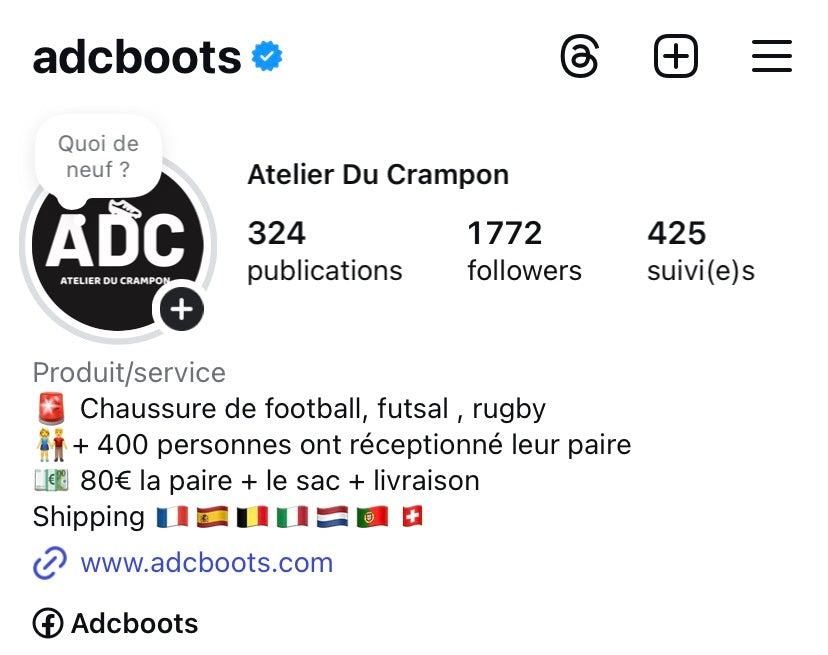This screenshot has width=828, height=655.
Task: Click the Produit/service category label
Action: 129,373
